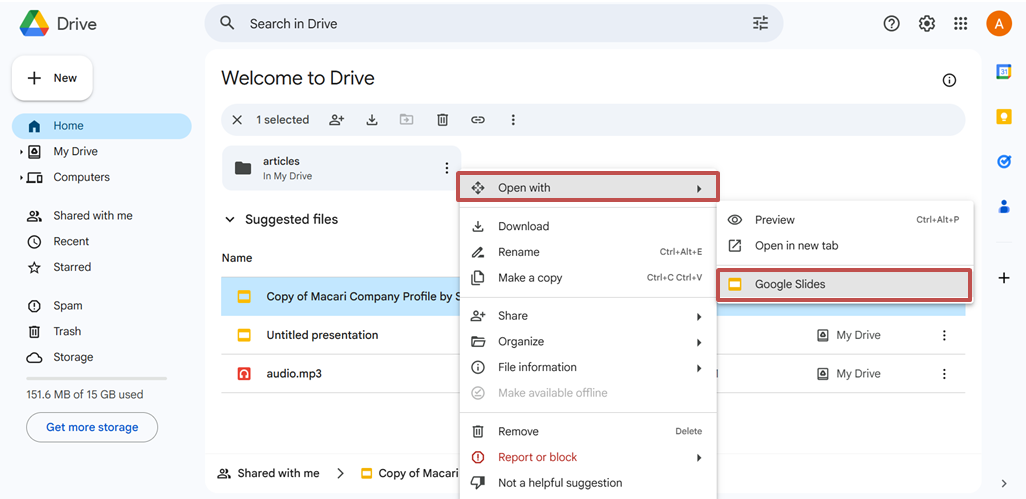
Task: Open the articles folder card
Action: [341, 168]
